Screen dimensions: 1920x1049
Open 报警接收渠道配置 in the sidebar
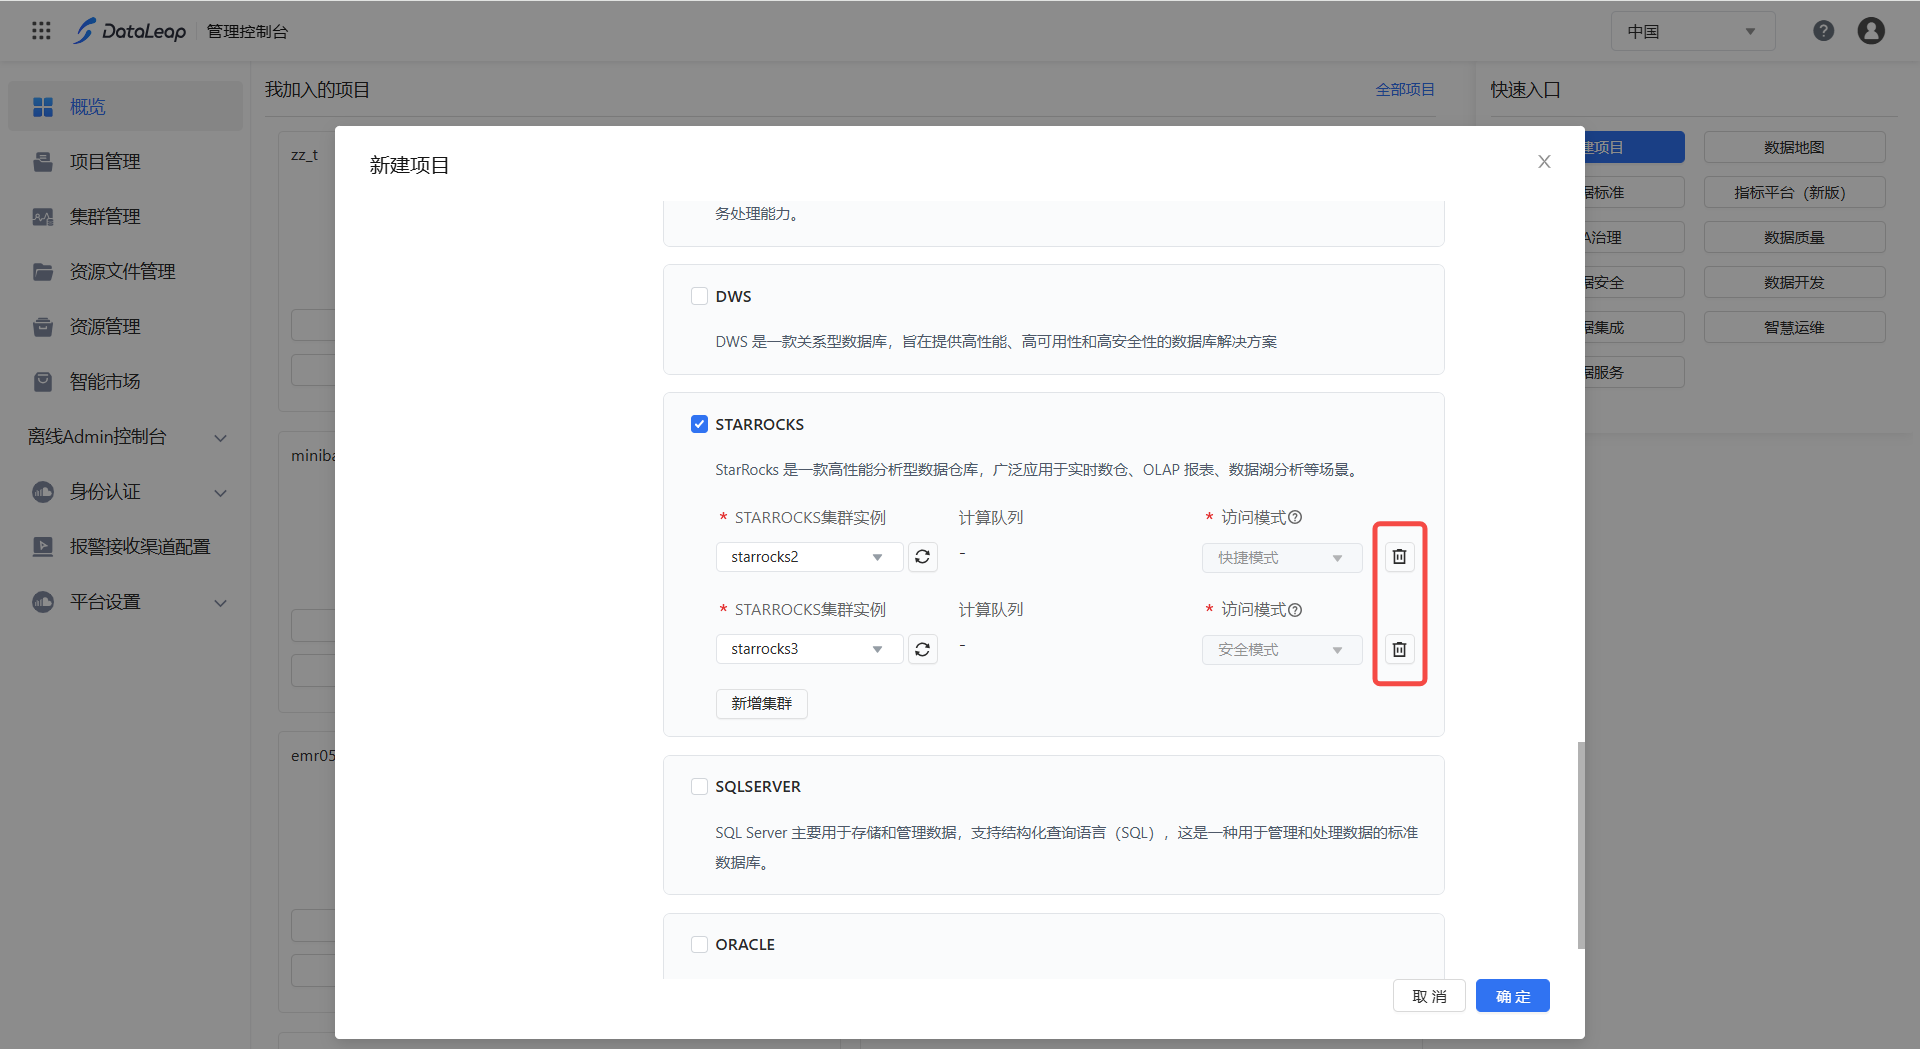point(125,547)
